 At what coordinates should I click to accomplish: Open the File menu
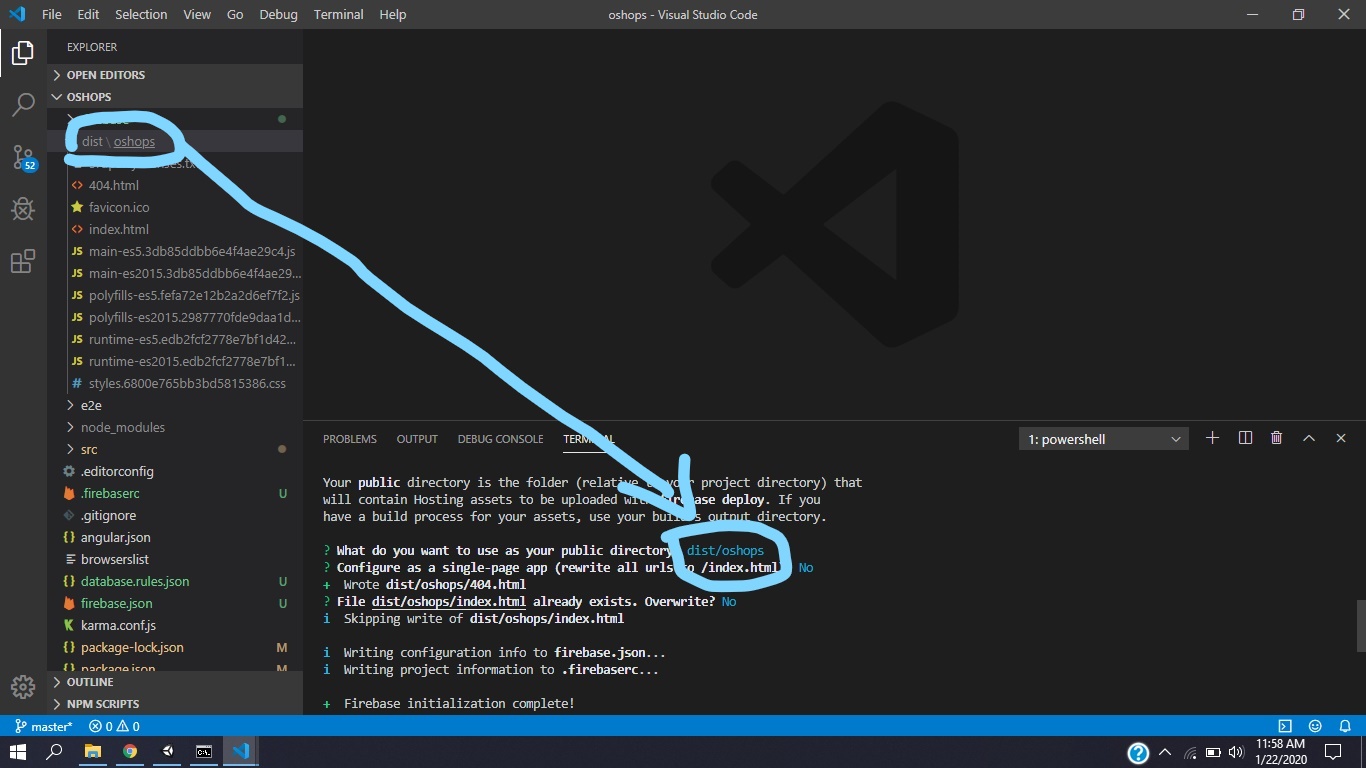pyautogui.click(x=52, y=14)
